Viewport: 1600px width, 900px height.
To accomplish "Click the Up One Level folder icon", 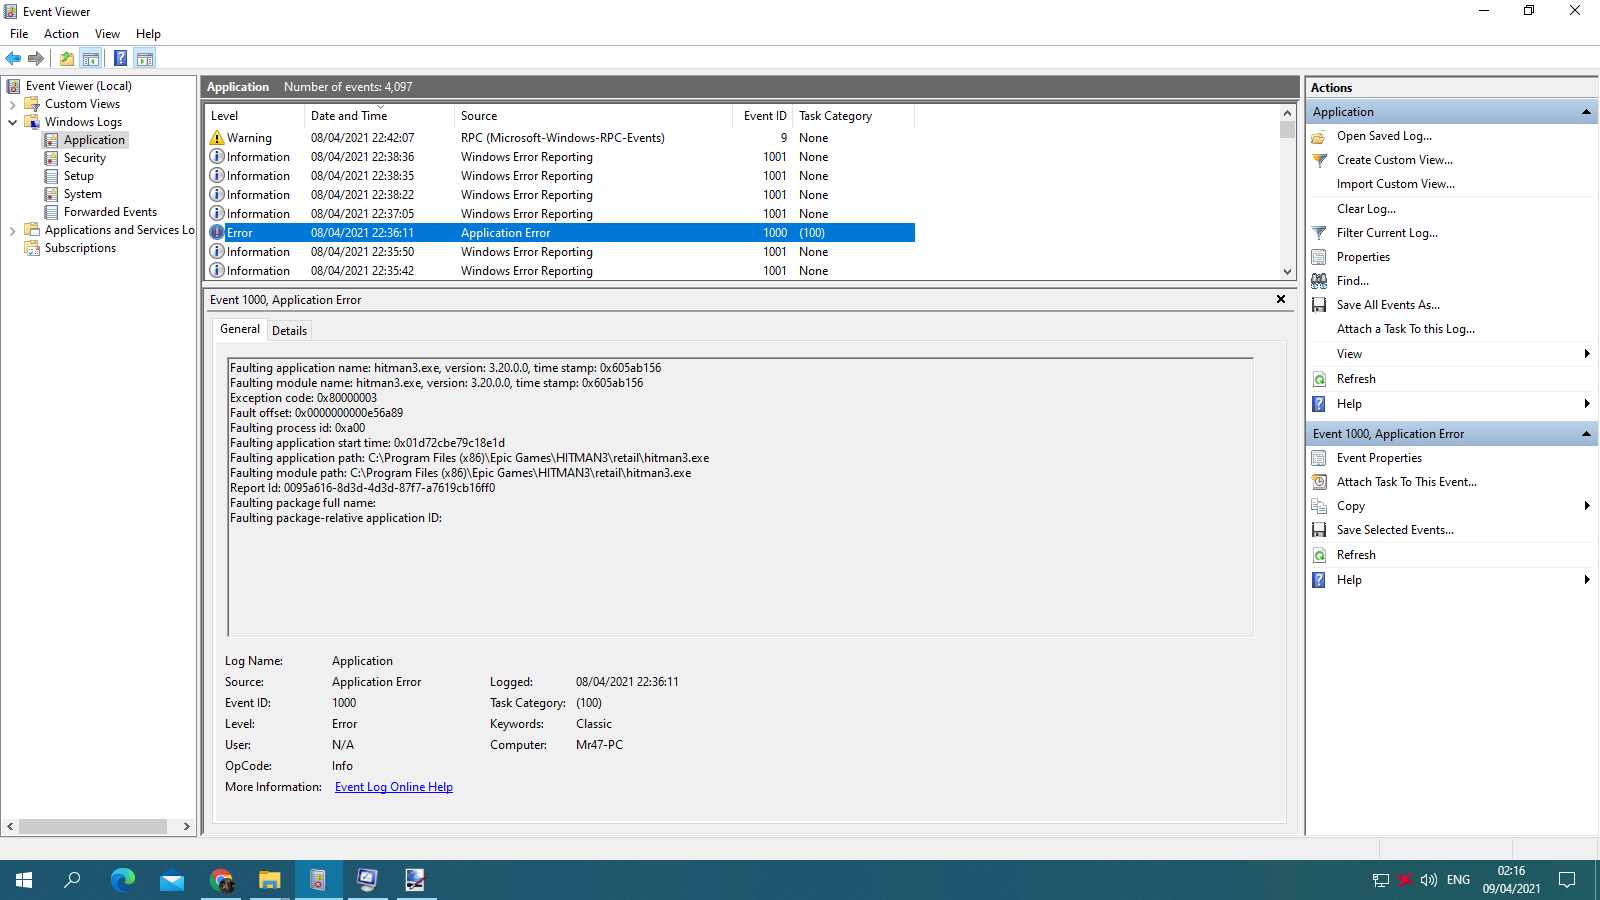I will point(66,58).
